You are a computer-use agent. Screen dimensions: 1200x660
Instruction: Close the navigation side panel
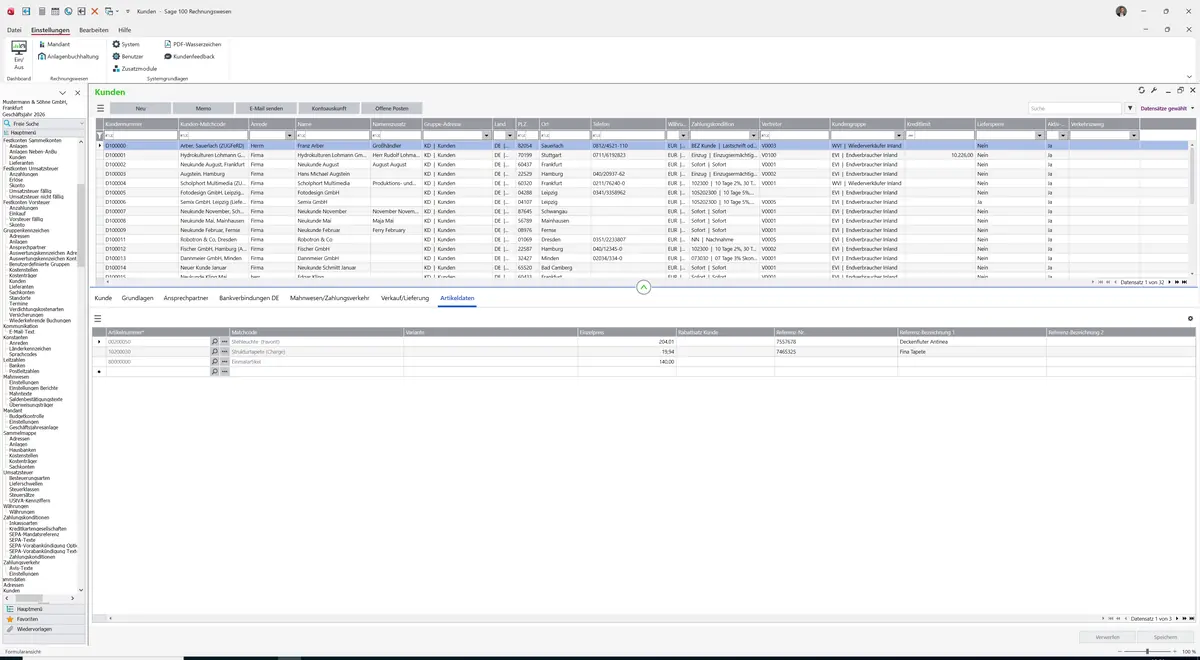pos(78,93)
